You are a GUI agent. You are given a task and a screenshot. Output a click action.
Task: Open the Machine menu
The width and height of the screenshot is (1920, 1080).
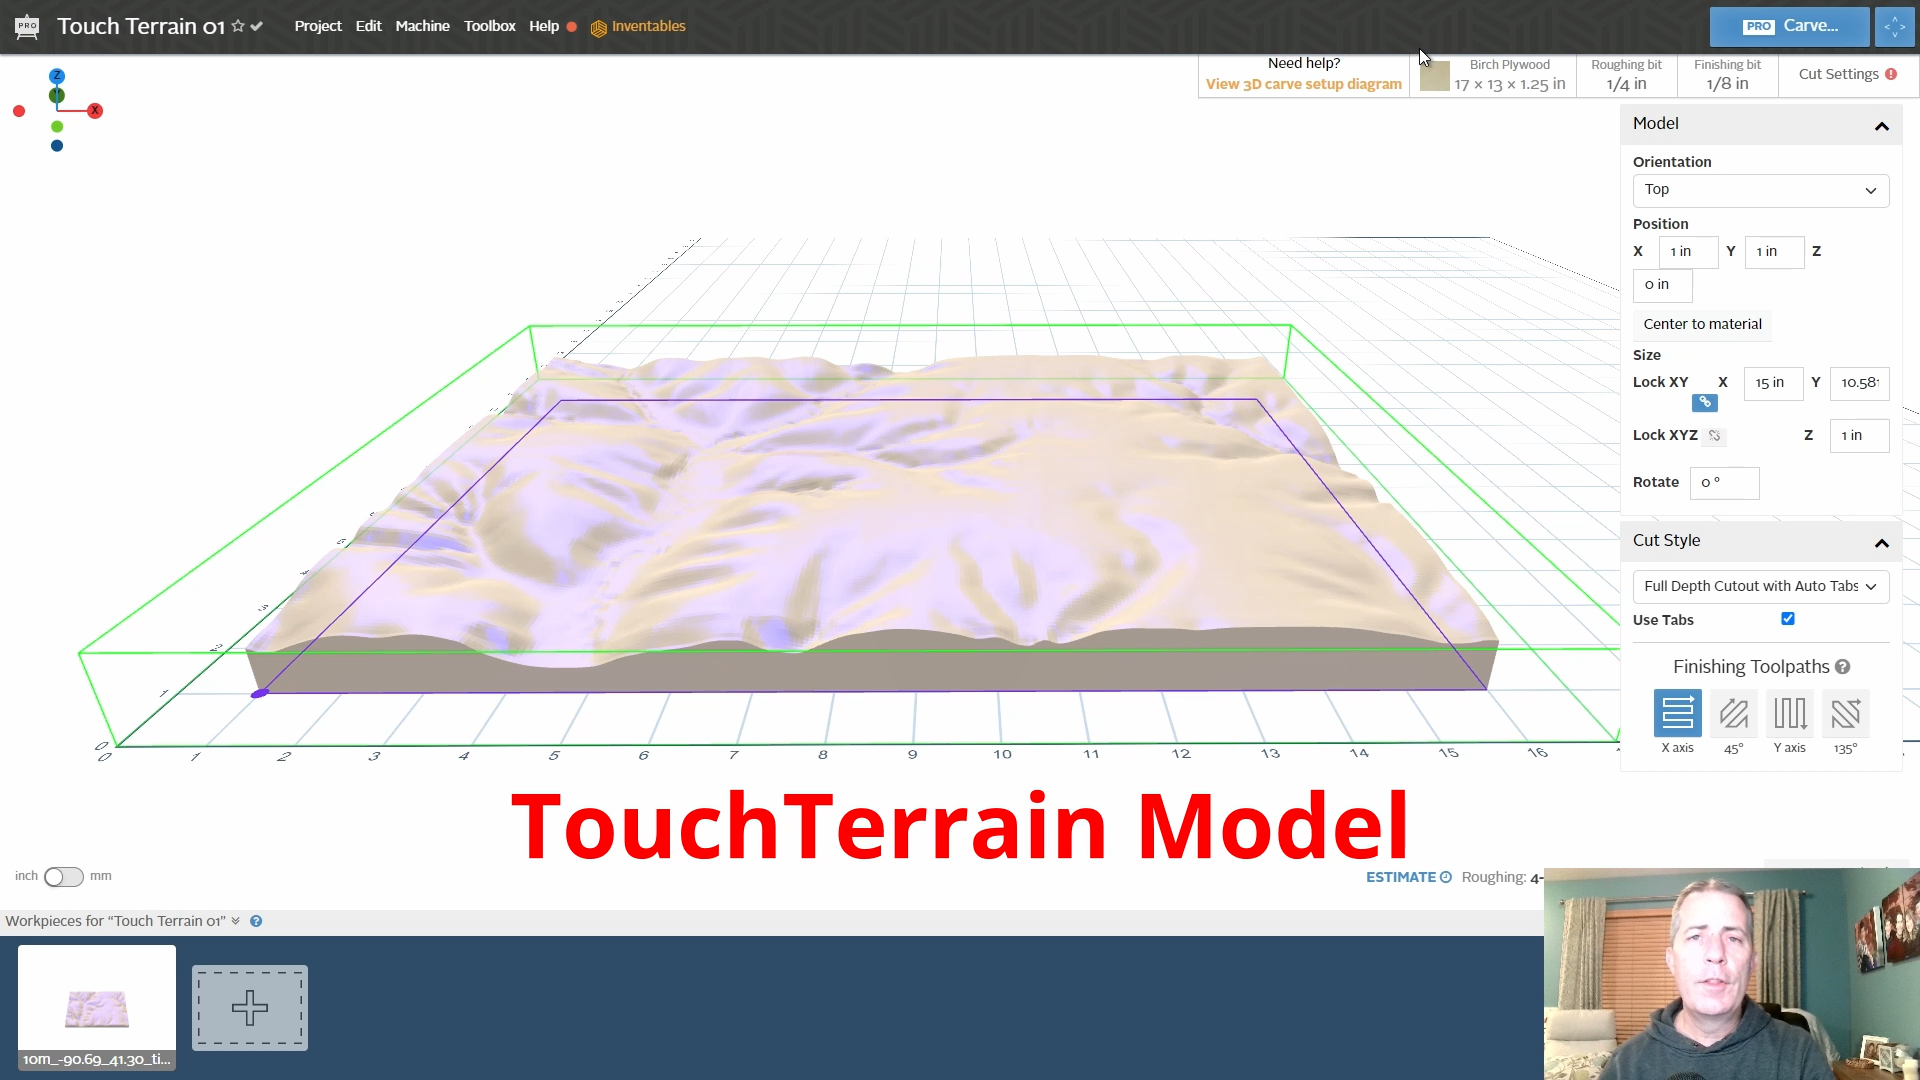tap(422, 26)
